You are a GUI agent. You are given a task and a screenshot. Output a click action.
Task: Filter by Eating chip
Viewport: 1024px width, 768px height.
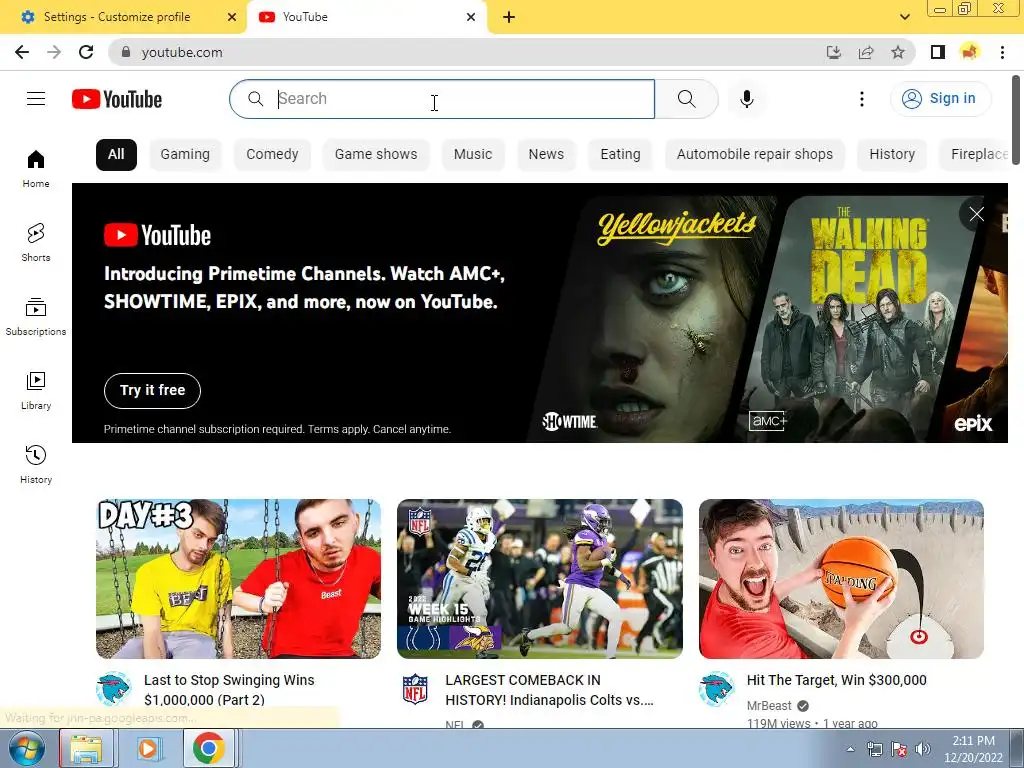620,155
